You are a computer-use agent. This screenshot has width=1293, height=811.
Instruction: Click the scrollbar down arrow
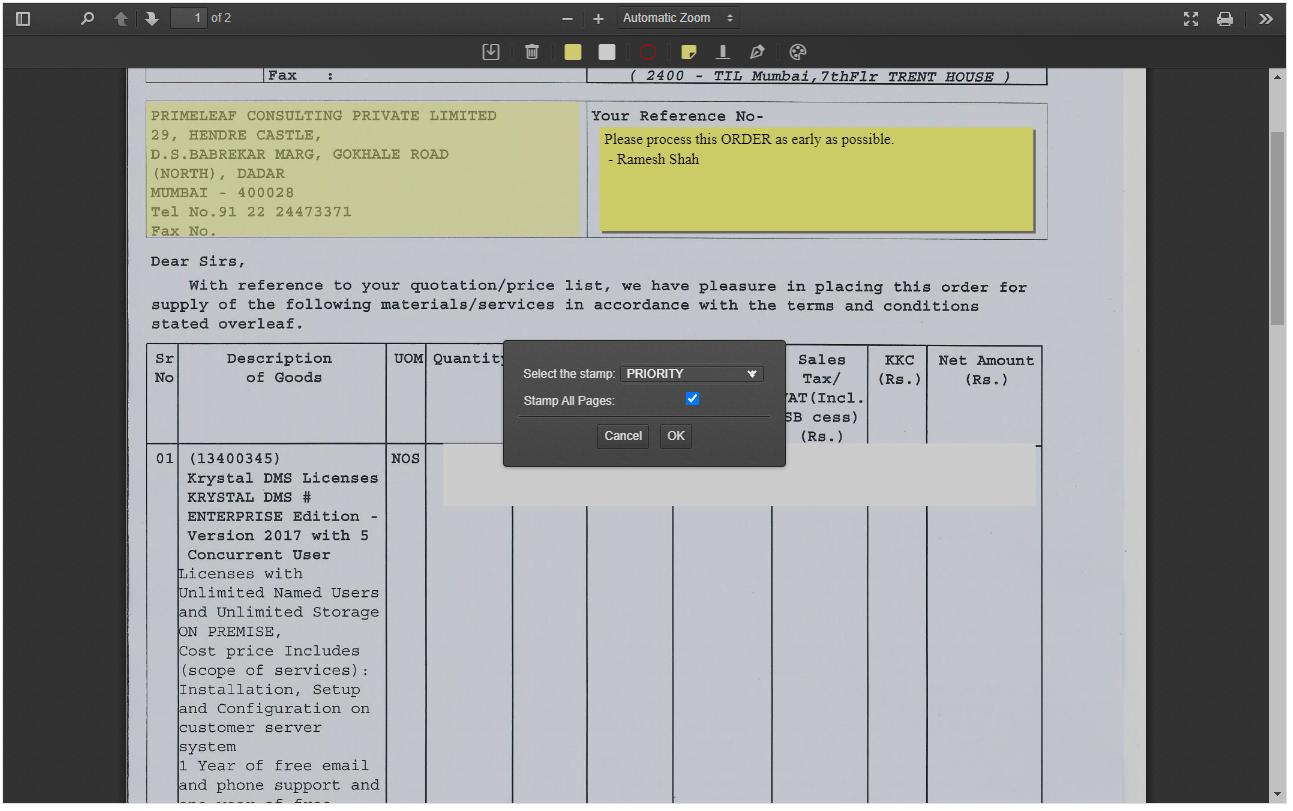[x=1277, y=795]
